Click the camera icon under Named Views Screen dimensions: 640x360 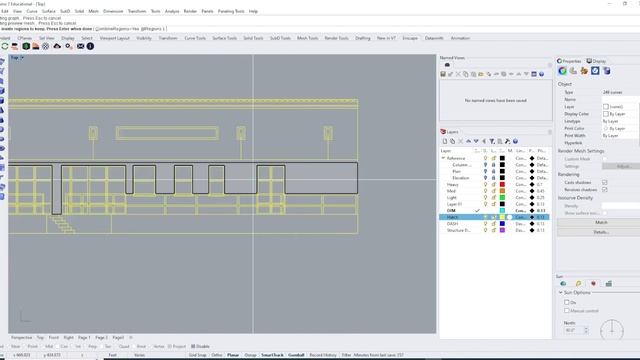(x=447, y=65)
